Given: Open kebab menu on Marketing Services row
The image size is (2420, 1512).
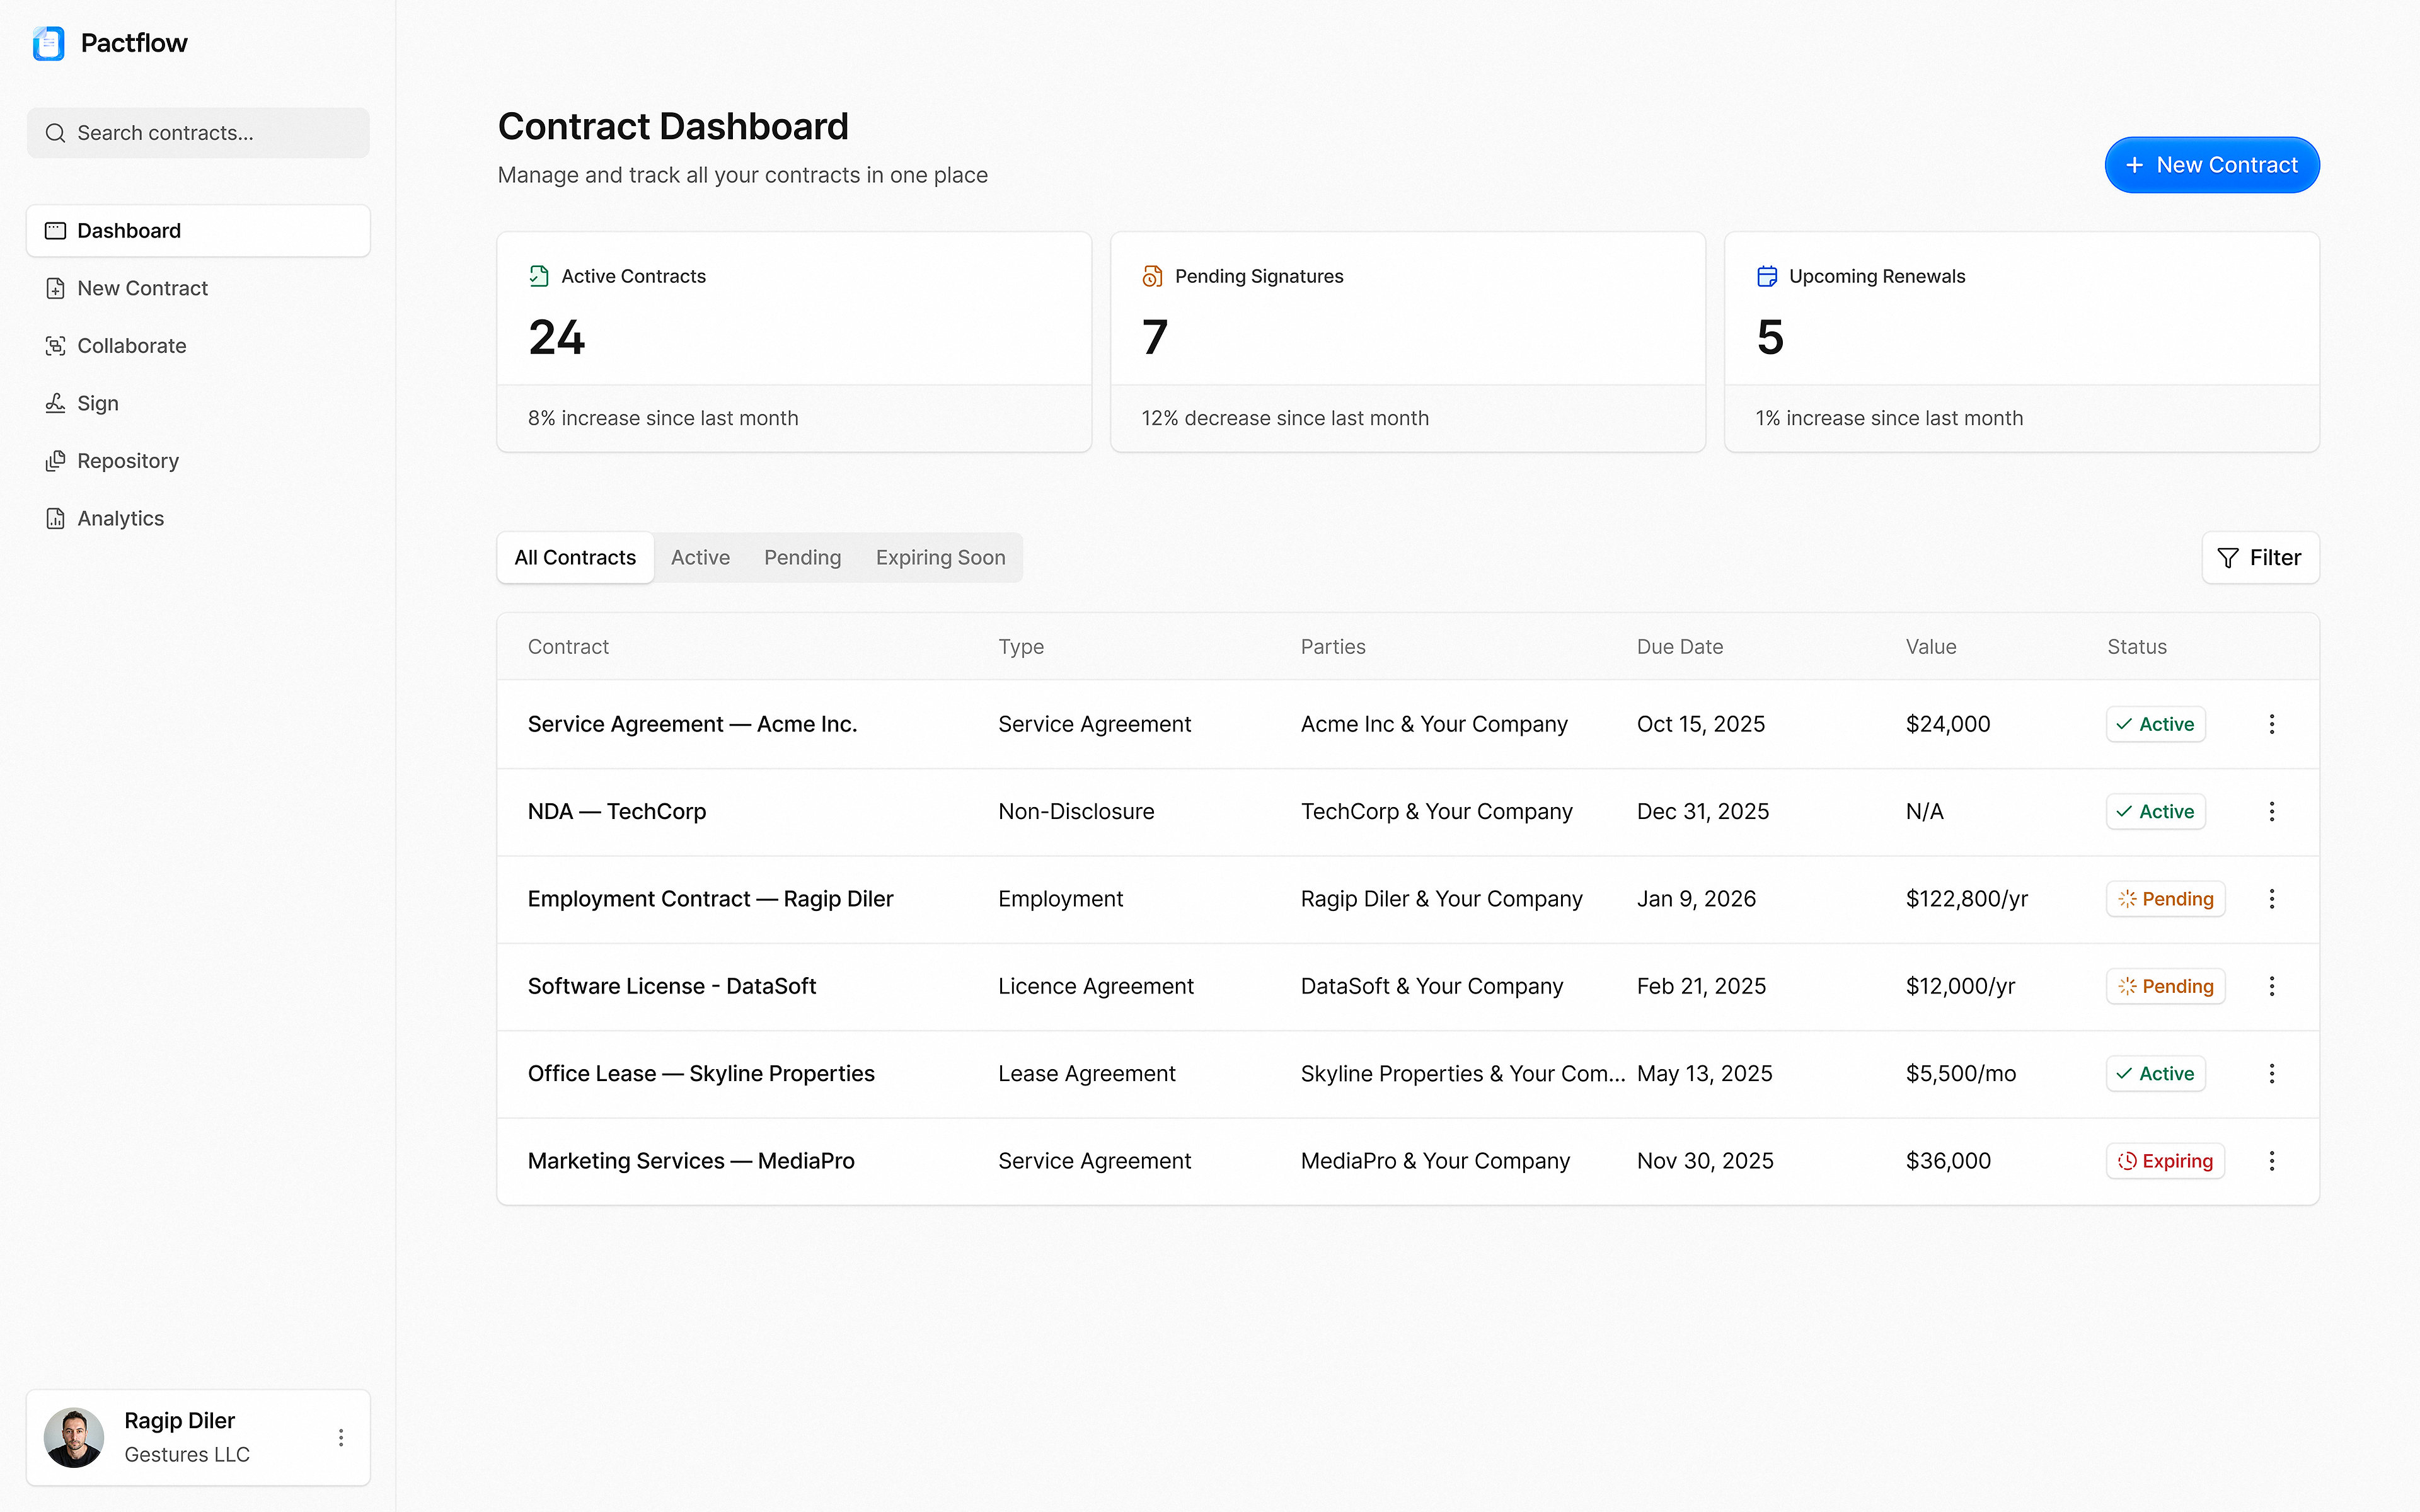Looking at the screenshot, I should pyautogui.click(x=2271, y=1160).
